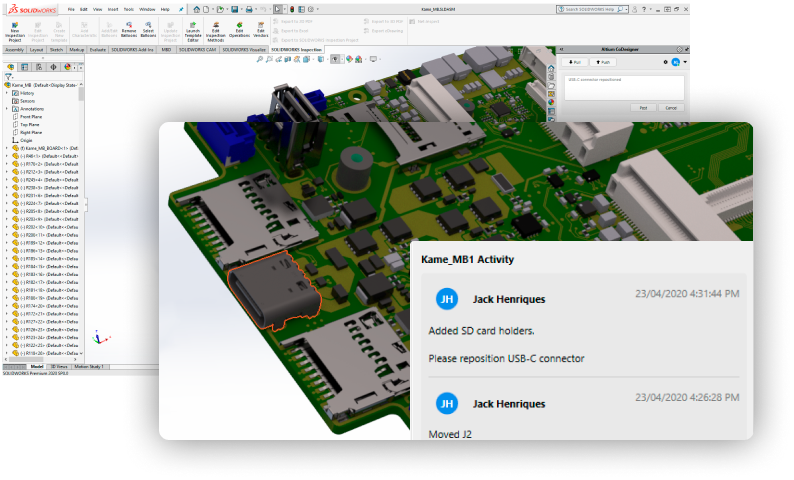
Task: Open Launch Template Editor
Action: [x=192, y=30]
